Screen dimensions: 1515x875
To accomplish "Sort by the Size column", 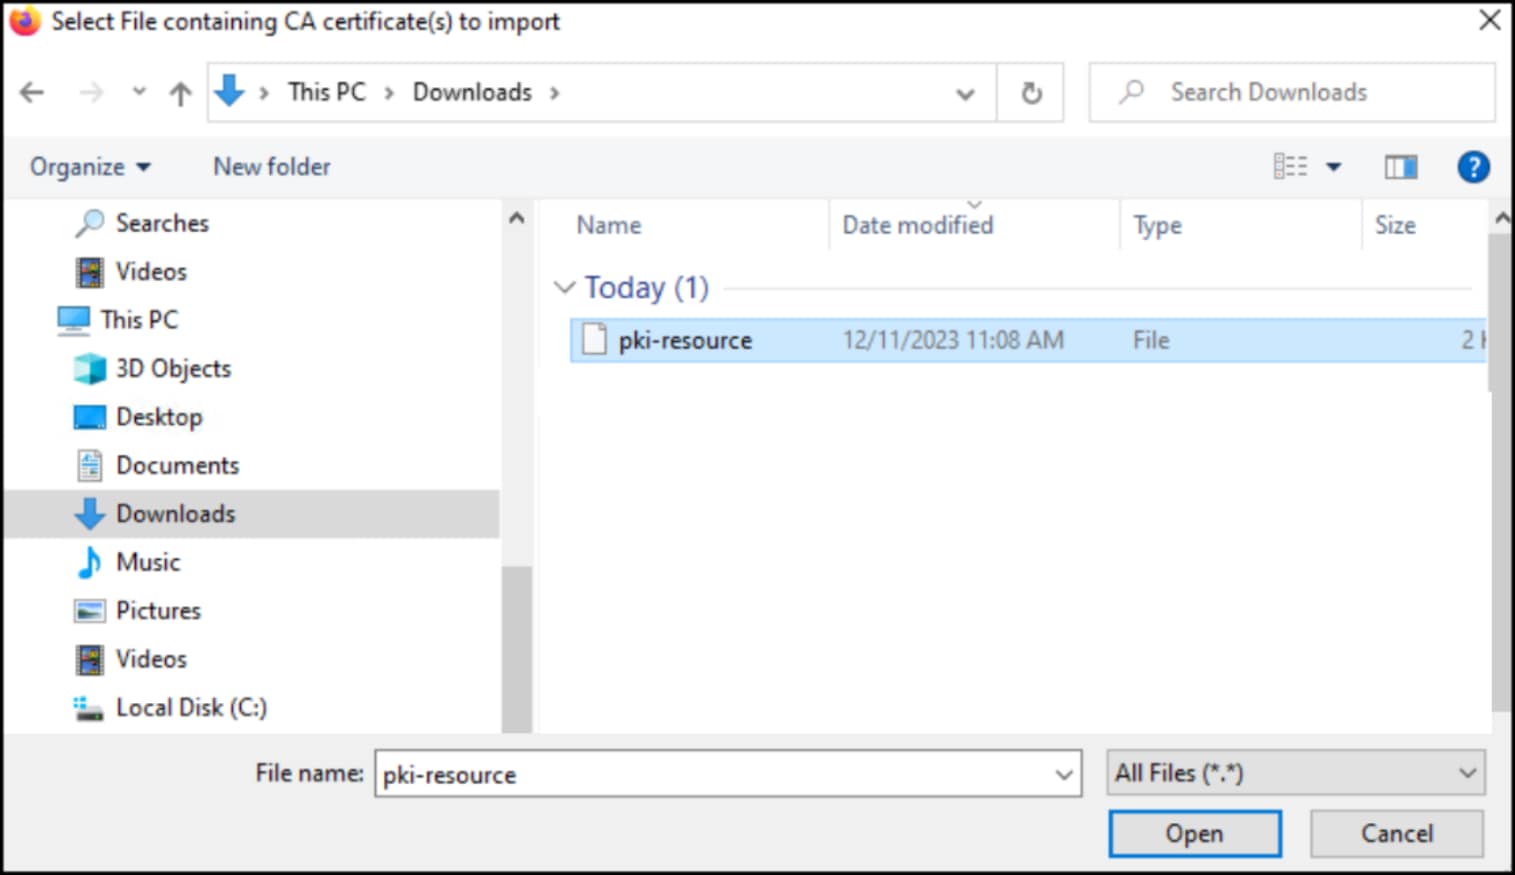I will click(1395, 225).
